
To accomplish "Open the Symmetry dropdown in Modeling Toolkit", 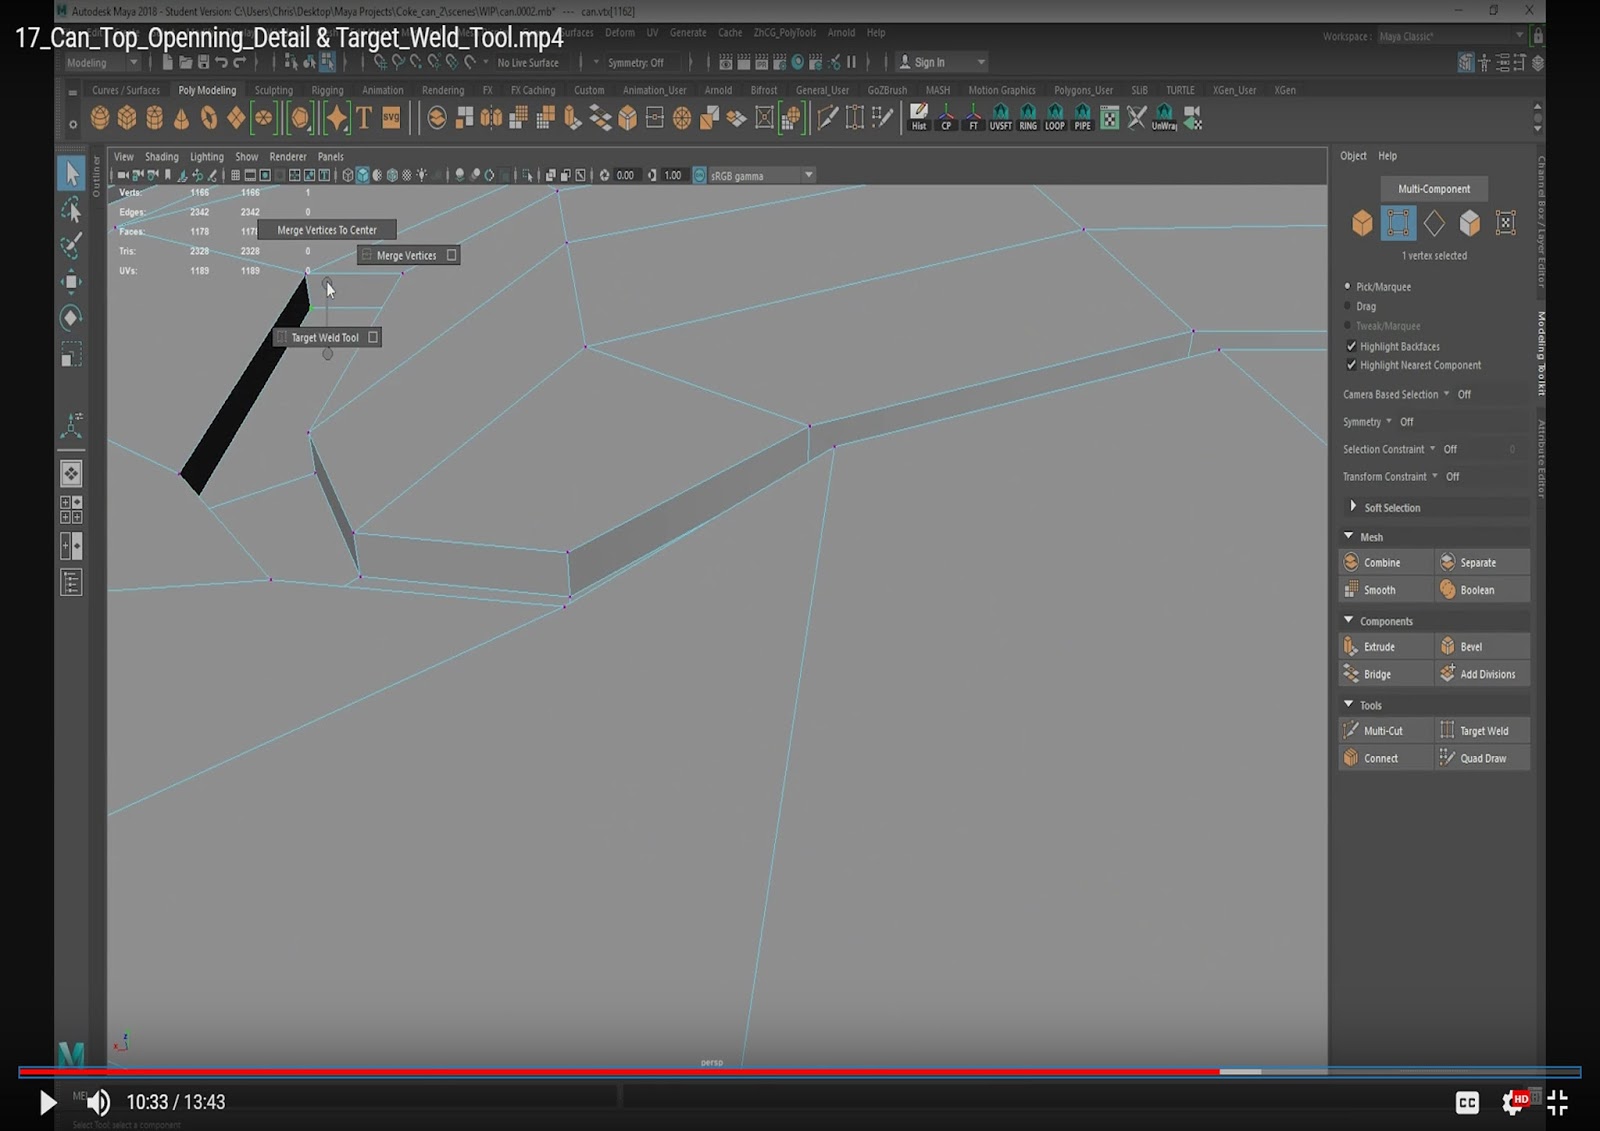I will pyautogui.click(x=1390, y=421).
